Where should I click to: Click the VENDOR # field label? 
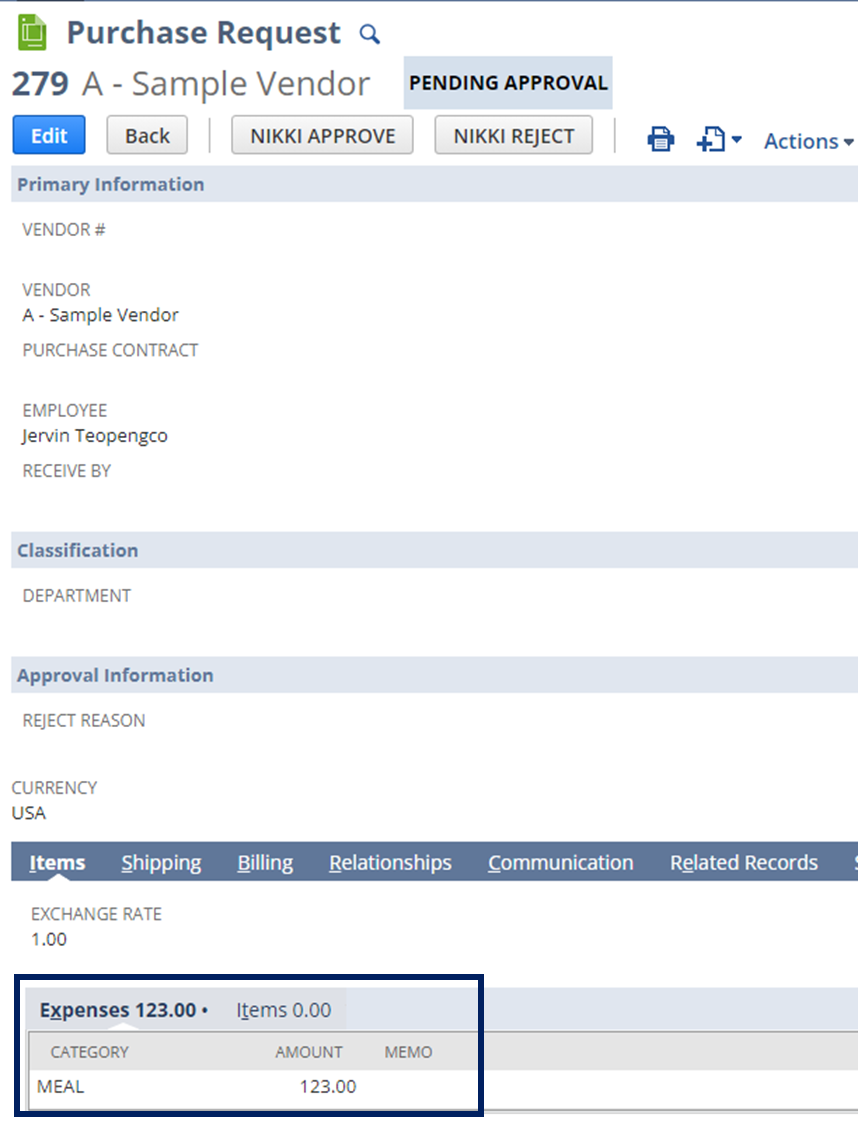pyautogui.click(x=64, y=230)
